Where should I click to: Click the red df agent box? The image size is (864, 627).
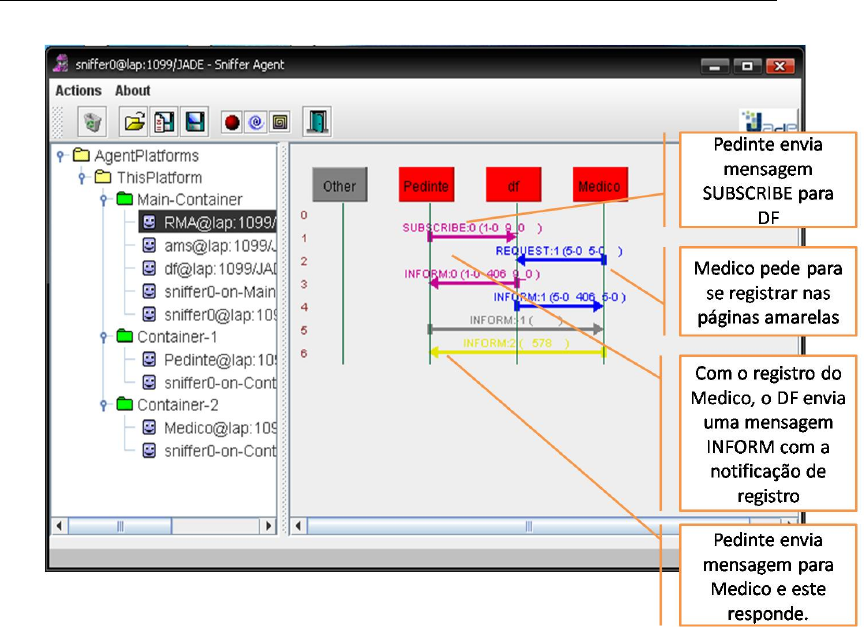(514, 185)
